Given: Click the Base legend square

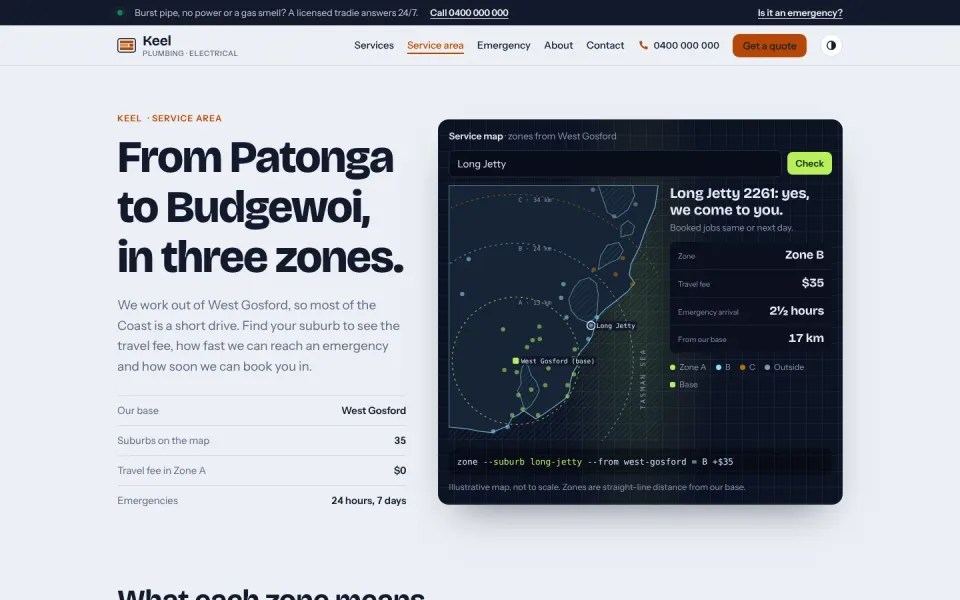Looking at the screenshot, I should click(x=672, y=384).
